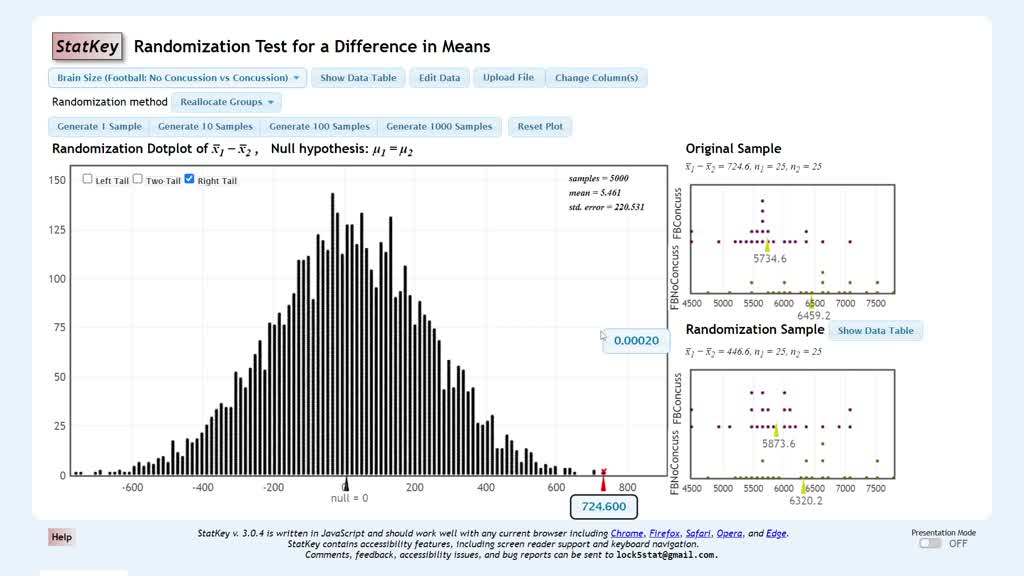Enable the Two-Tail checkbox
The image size is (1024, 576).
(x=137, y=179)
